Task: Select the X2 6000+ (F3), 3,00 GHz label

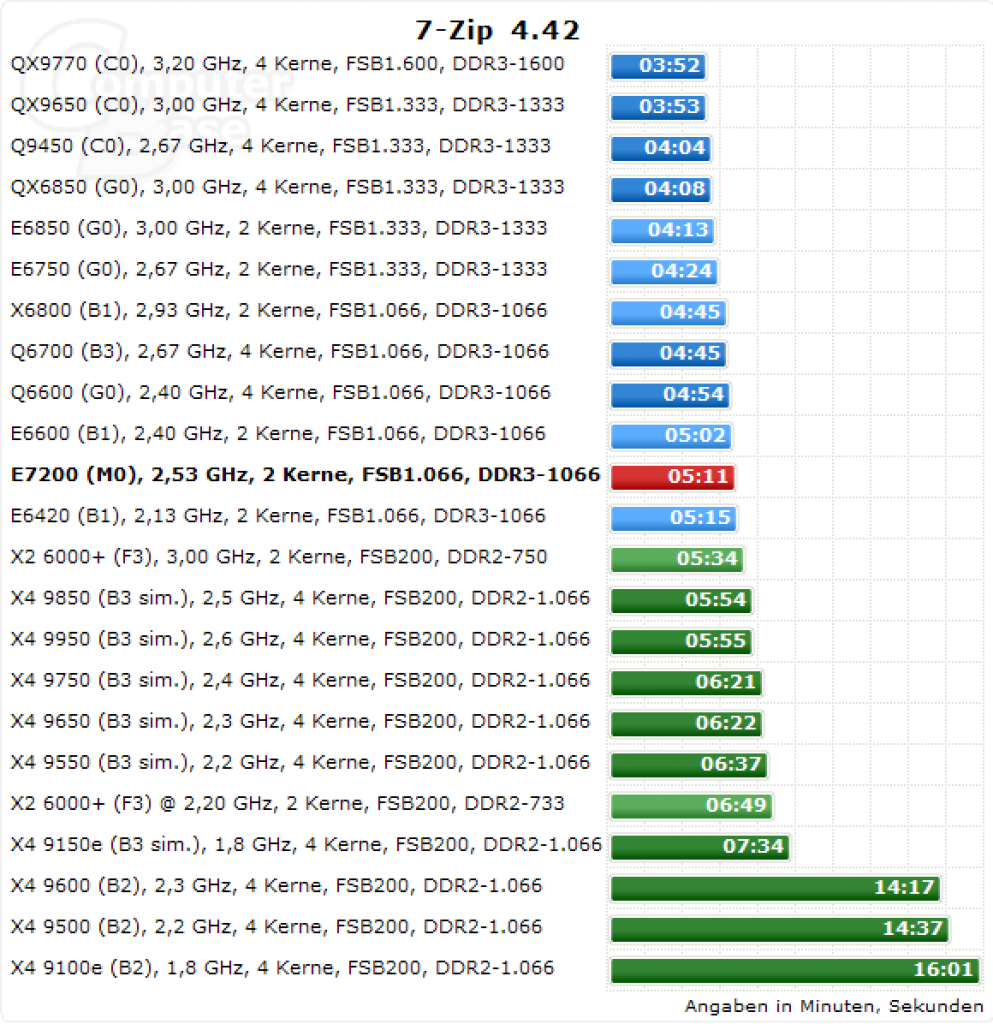Action: click(279, 558)
